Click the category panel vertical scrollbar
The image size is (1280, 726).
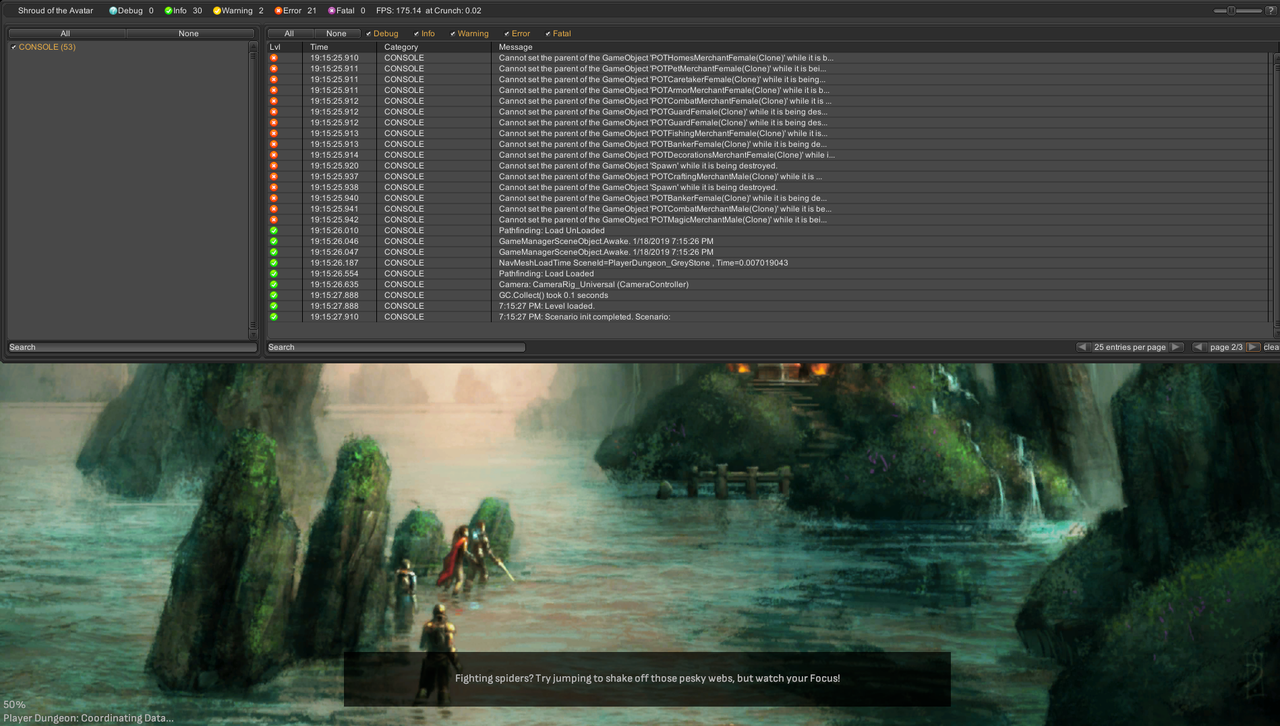click(253, 188)
